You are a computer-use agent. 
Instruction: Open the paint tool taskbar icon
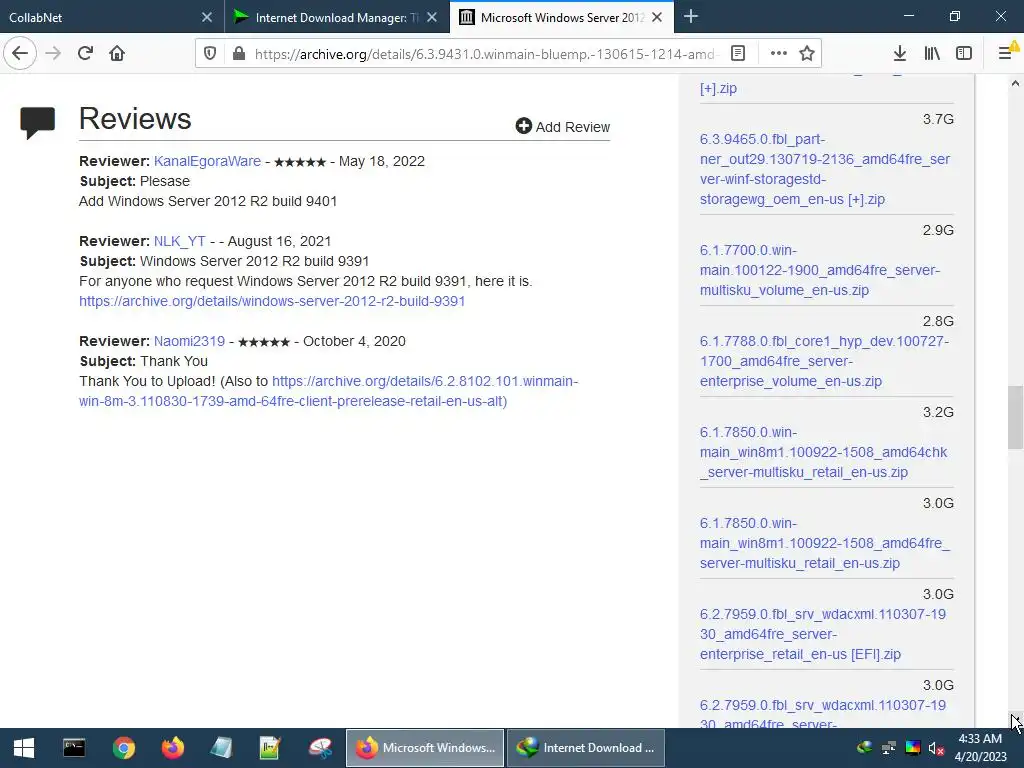(320, 748)
